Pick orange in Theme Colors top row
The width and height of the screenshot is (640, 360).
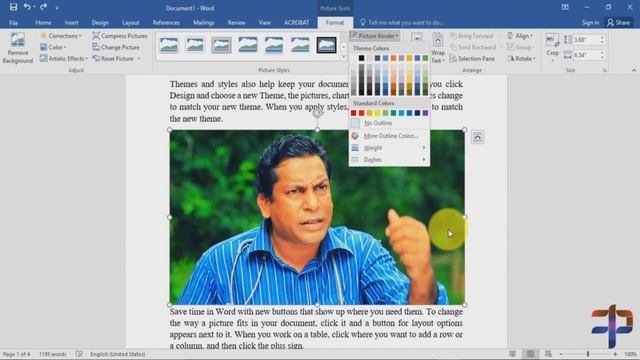pyautogui.click(x=393, y=58)
